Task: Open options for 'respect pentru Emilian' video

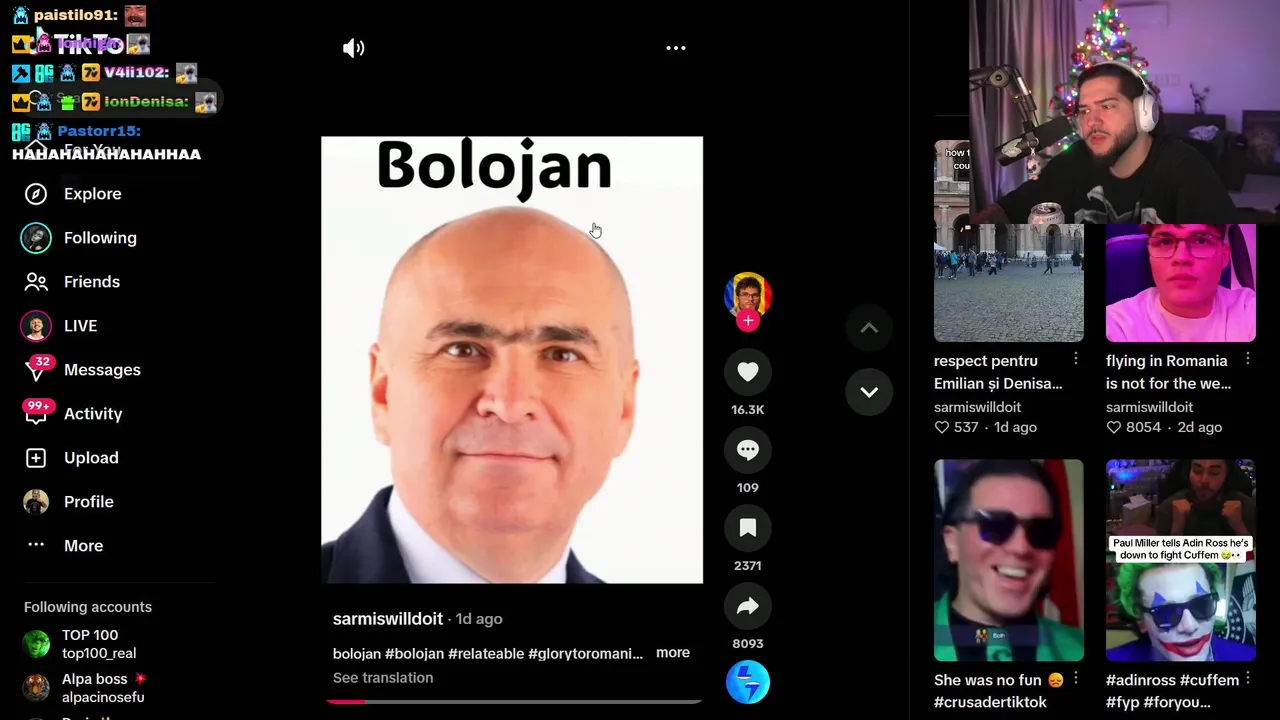Action: click(1076, 359)
